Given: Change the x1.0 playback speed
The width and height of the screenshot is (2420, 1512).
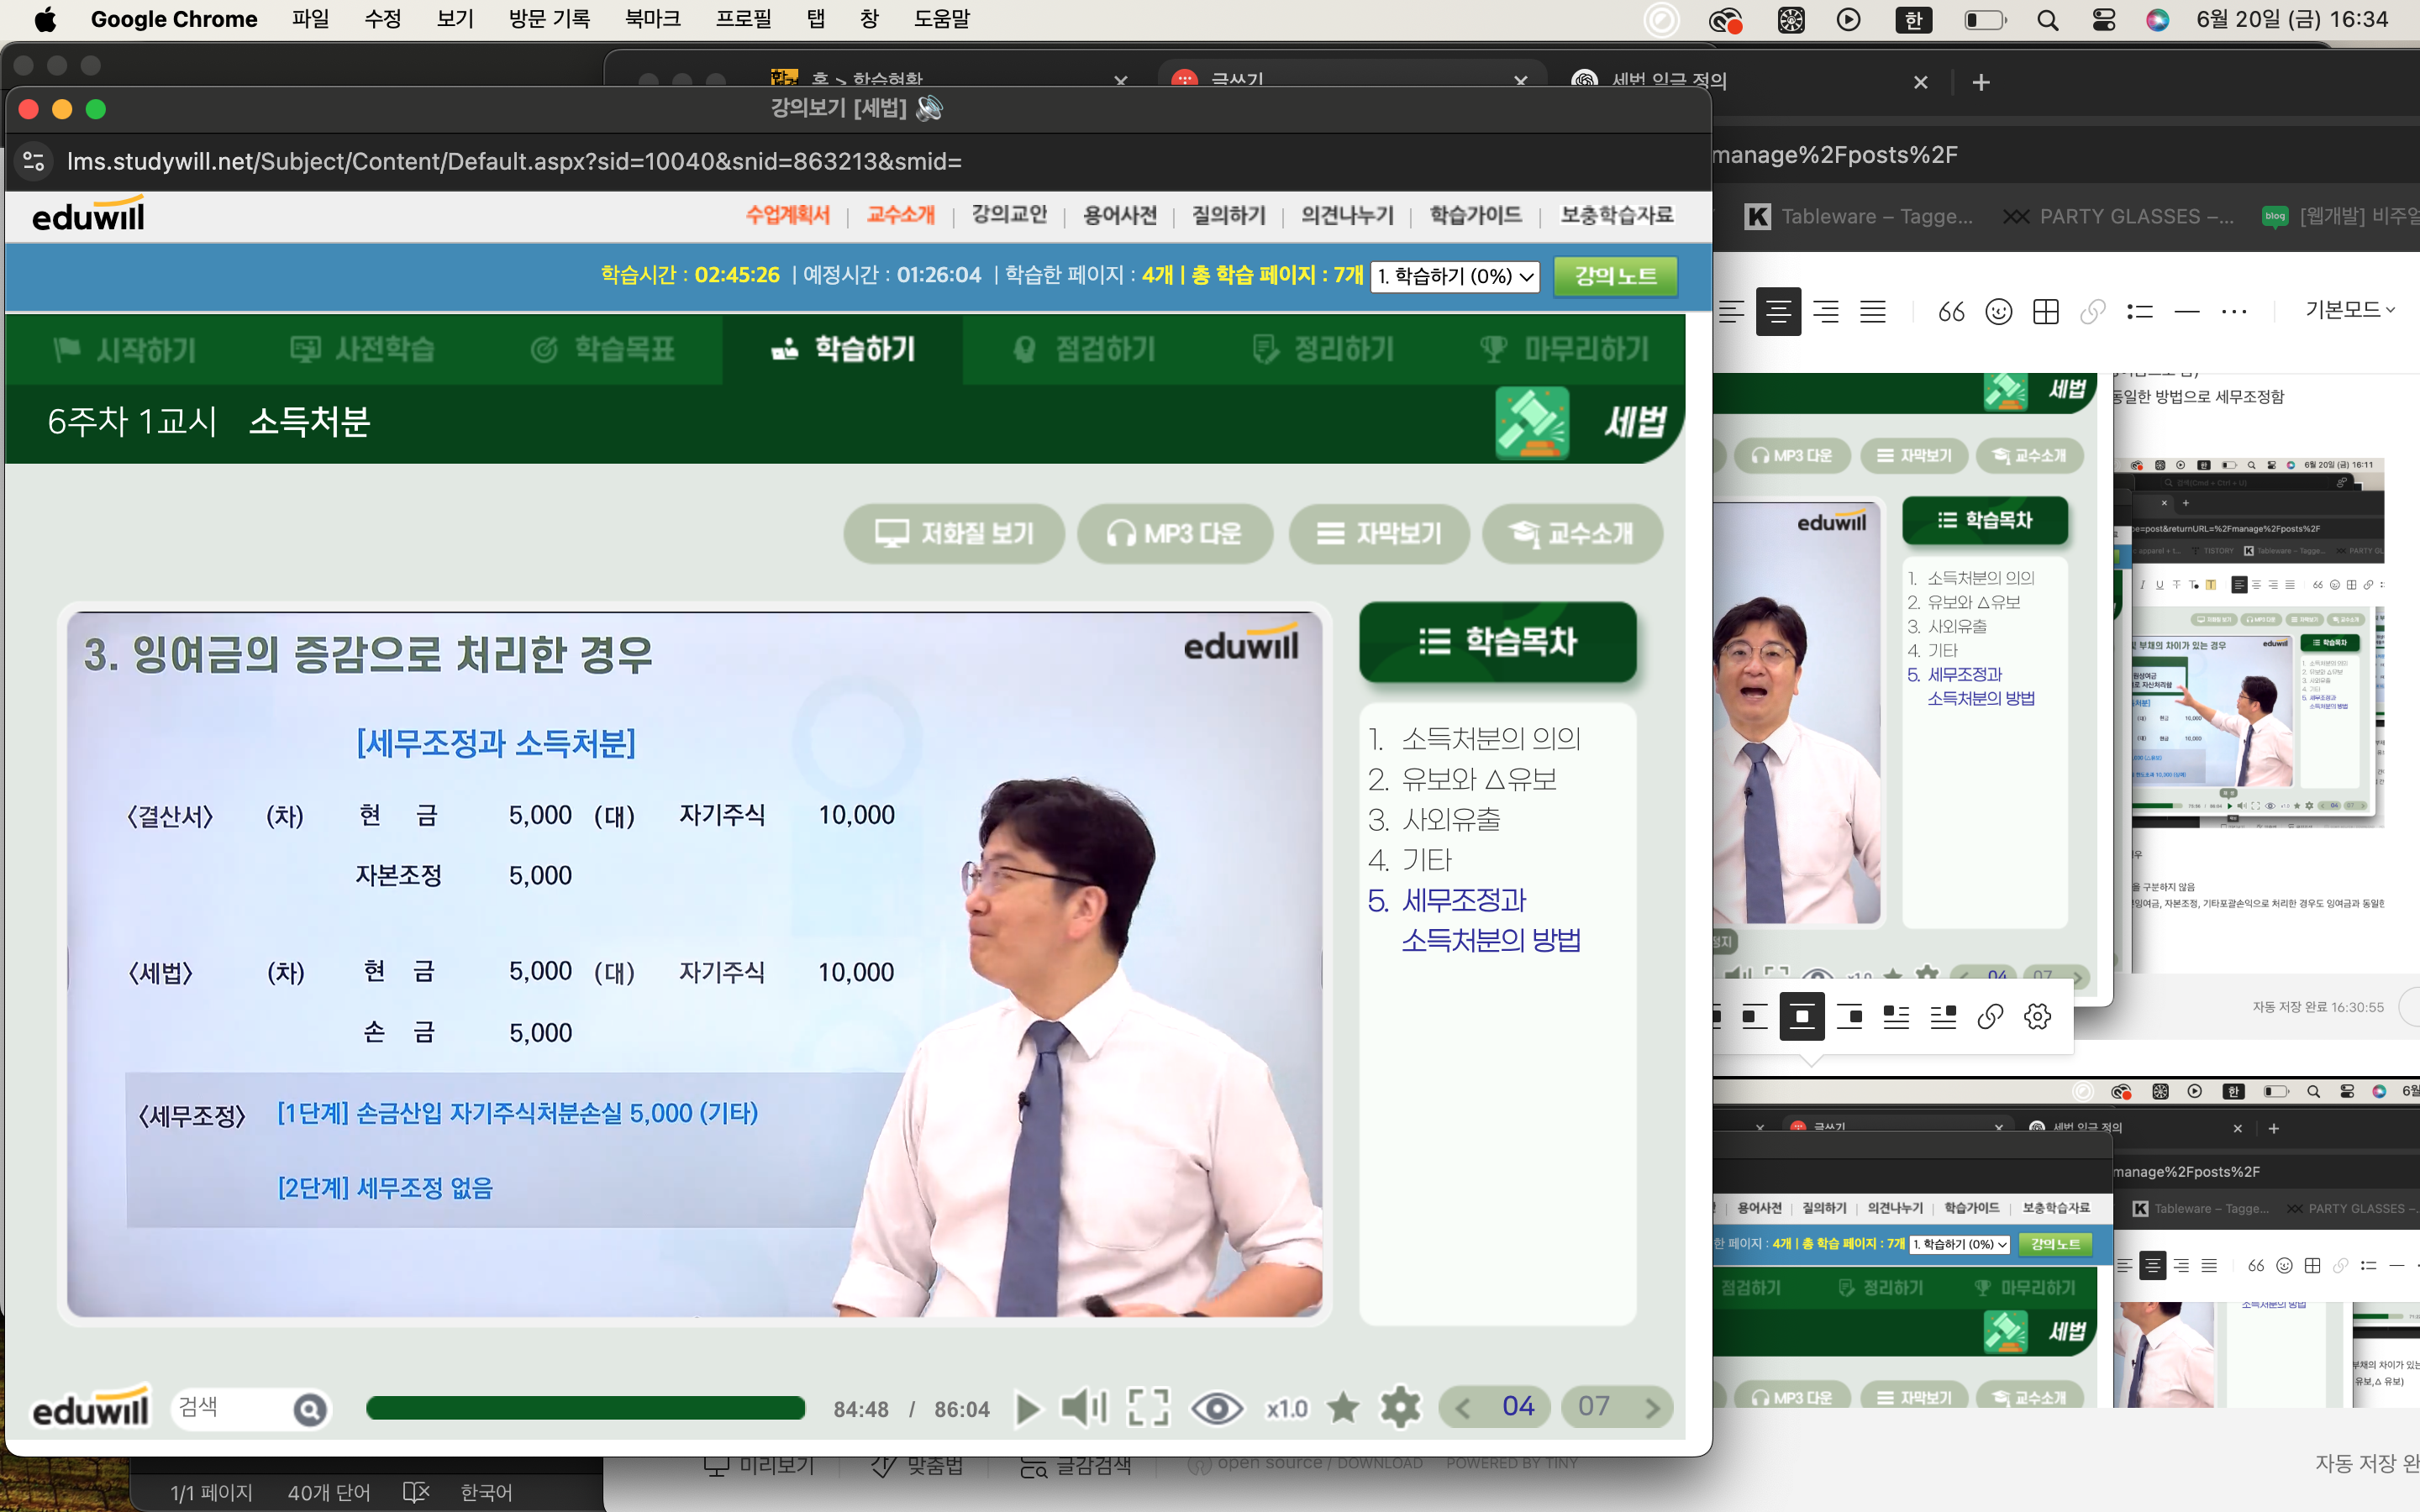Looking at the screenshot, I should 1286,1408.
